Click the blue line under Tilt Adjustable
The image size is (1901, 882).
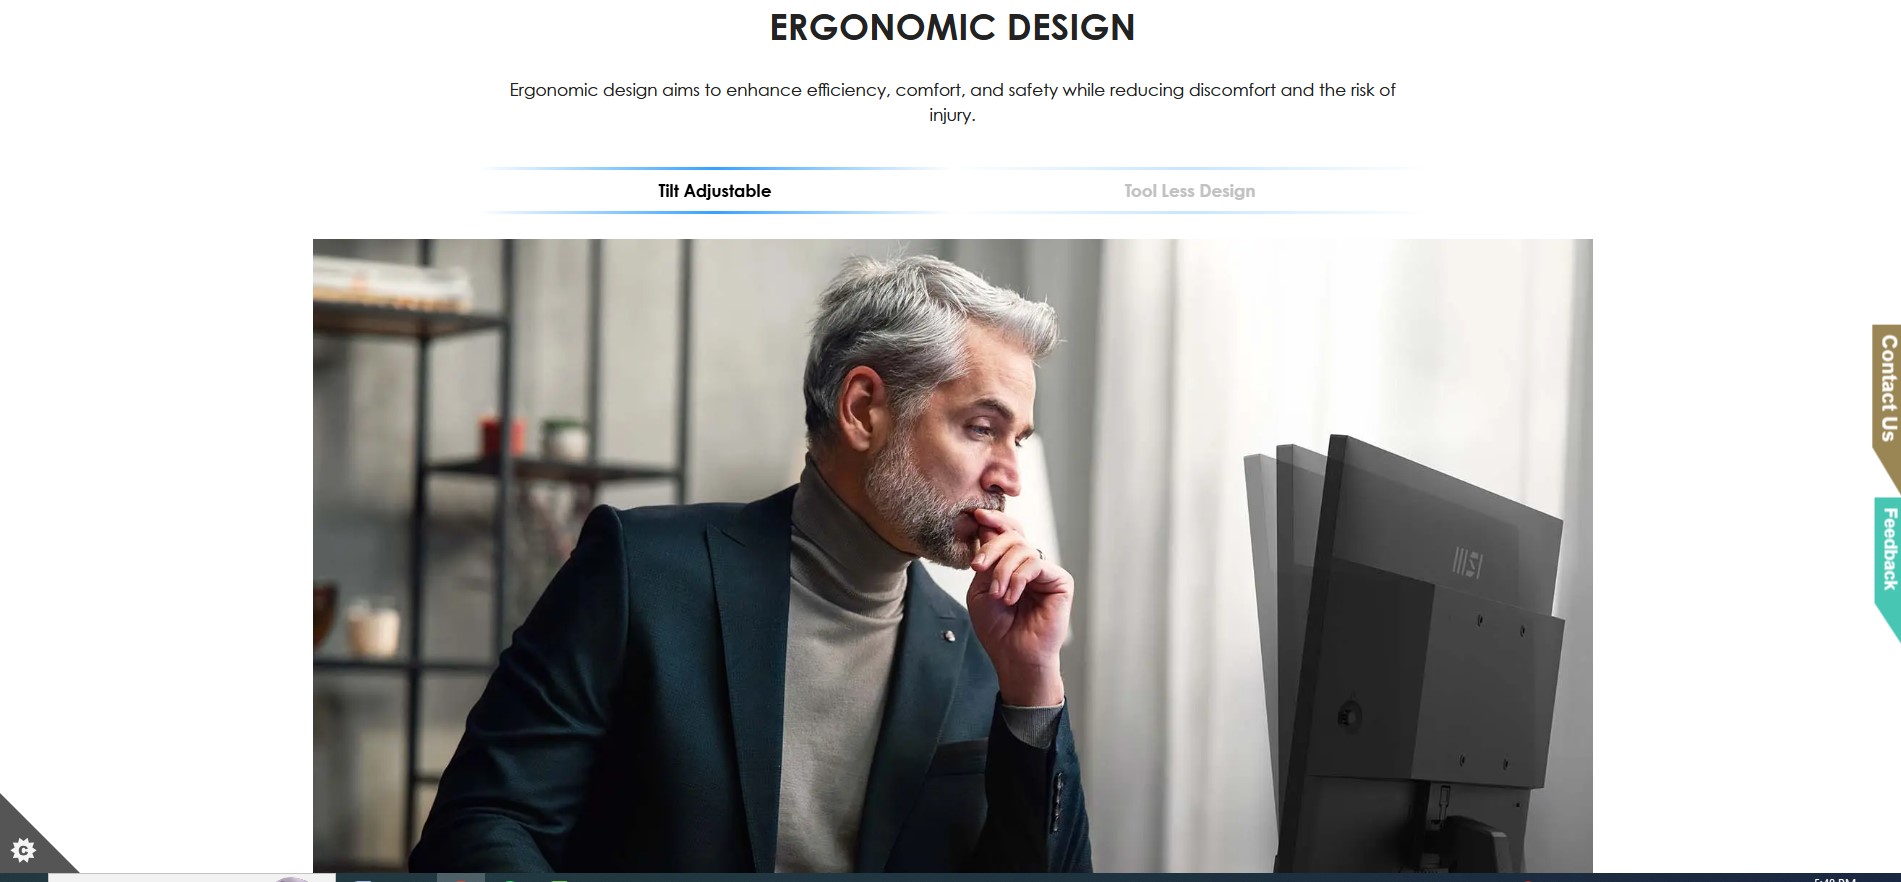[714, 212]
